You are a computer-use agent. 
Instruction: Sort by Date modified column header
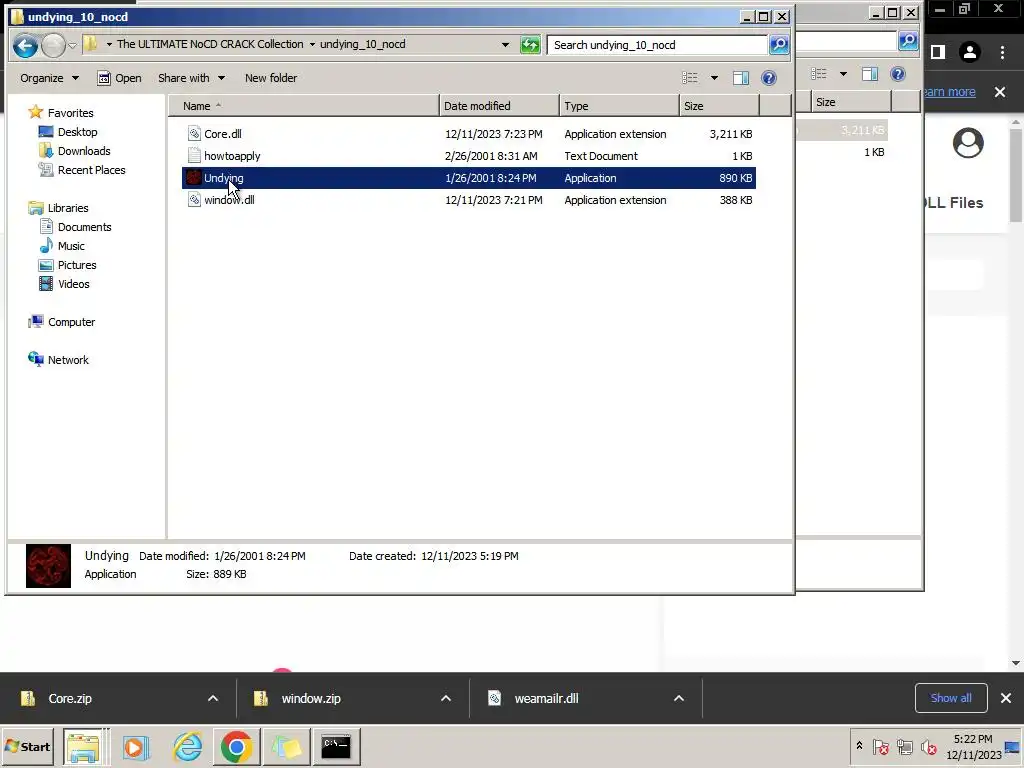coord(500,106)
